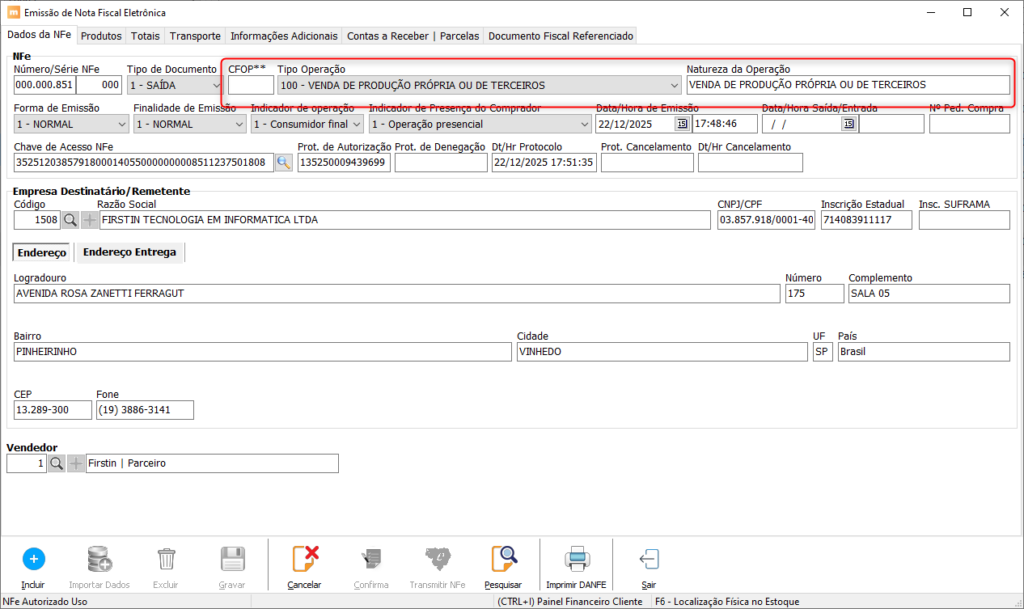Click the CFOP input field
Image resolution: width=1024 pixels, height=609 pixels.
[250, 86]
